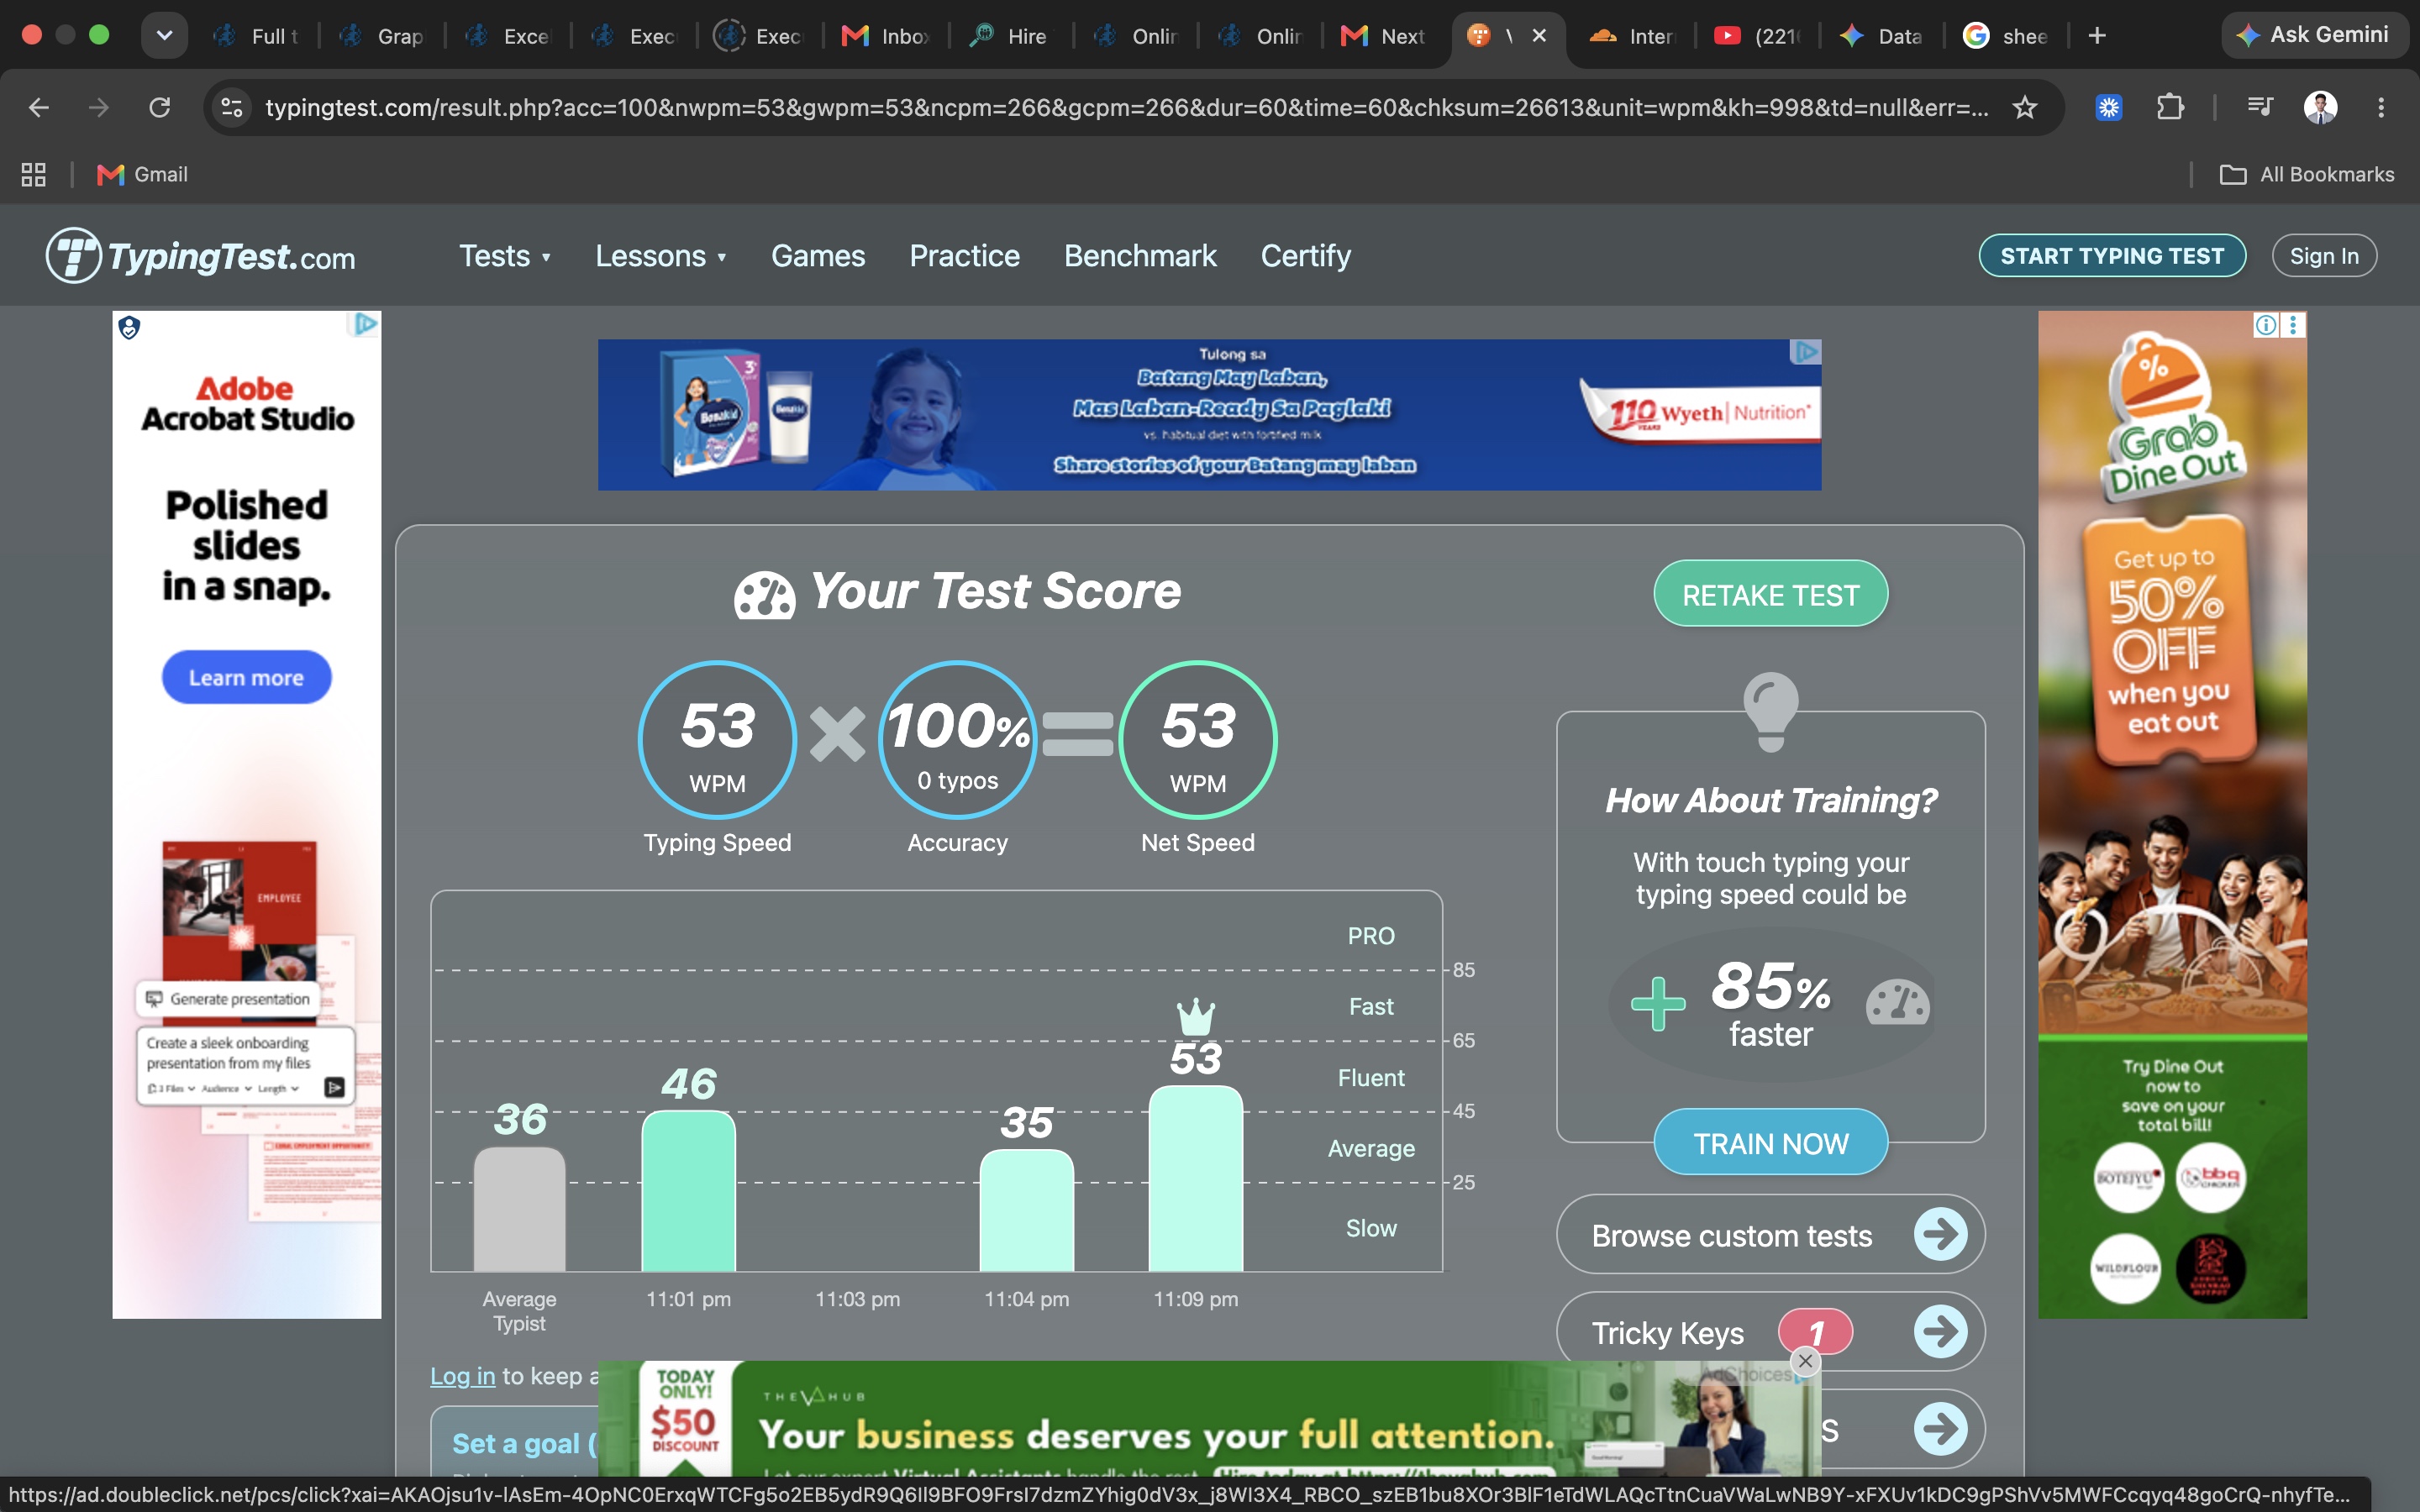This screenshot has height=1512, width=2420.
Task: Open the Chrome three-dot menu
Action: [2381, 107]
